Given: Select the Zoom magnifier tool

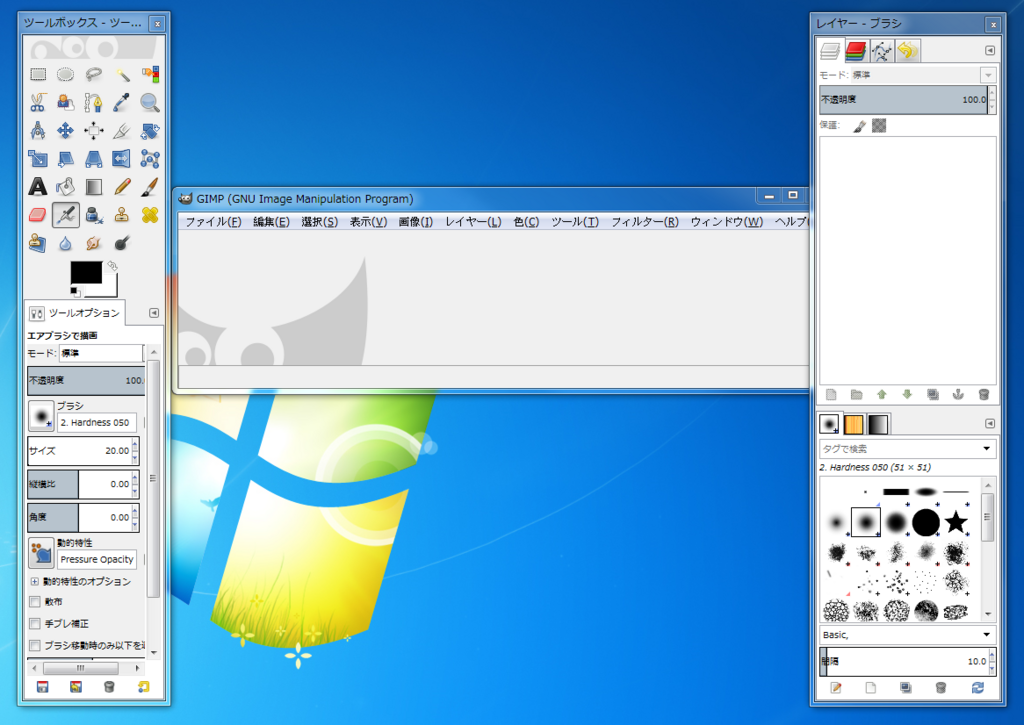Looking at the screenshot, I should [x=150, y=103].
